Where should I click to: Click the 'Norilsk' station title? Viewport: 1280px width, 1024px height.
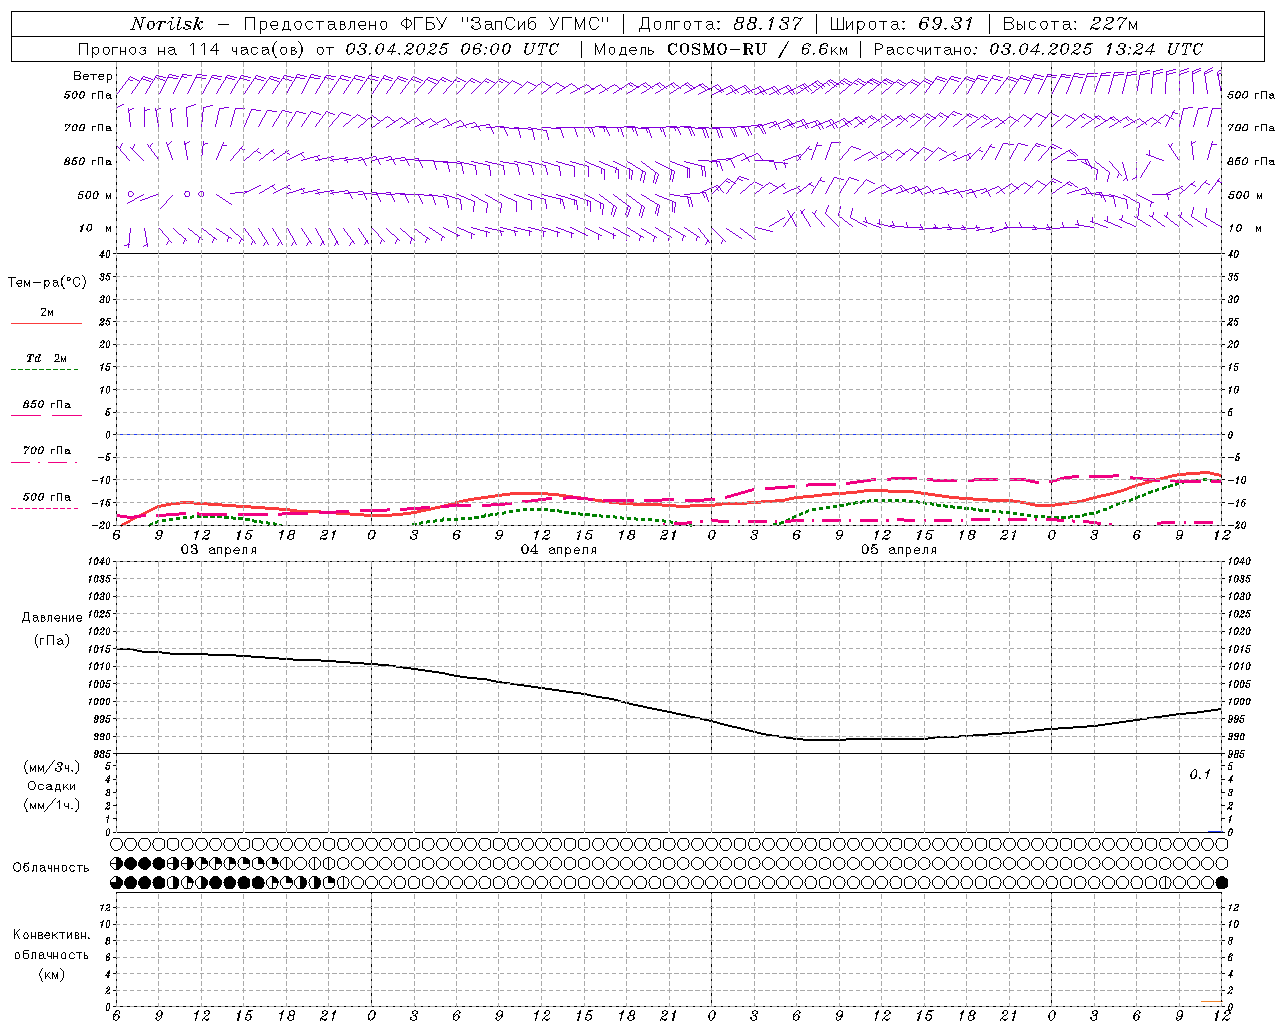click(167, 24)
